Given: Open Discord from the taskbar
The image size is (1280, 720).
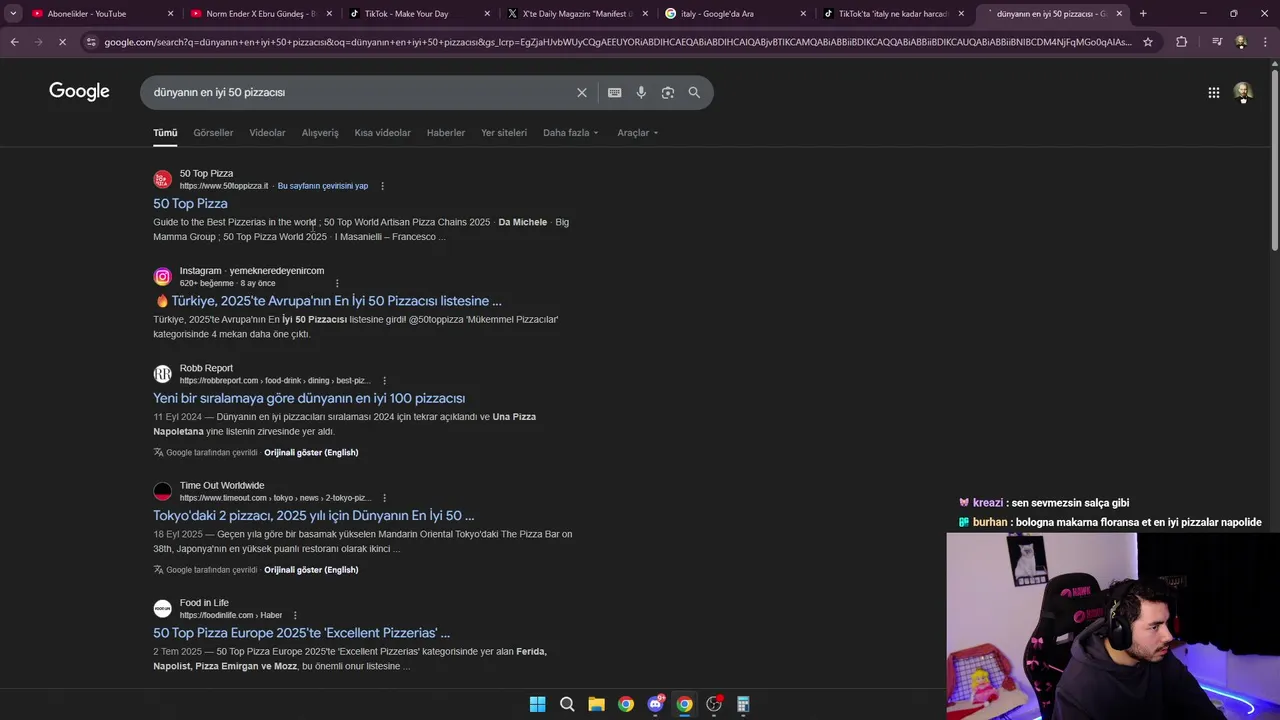Looking at the screenshot, I should 655,704.
